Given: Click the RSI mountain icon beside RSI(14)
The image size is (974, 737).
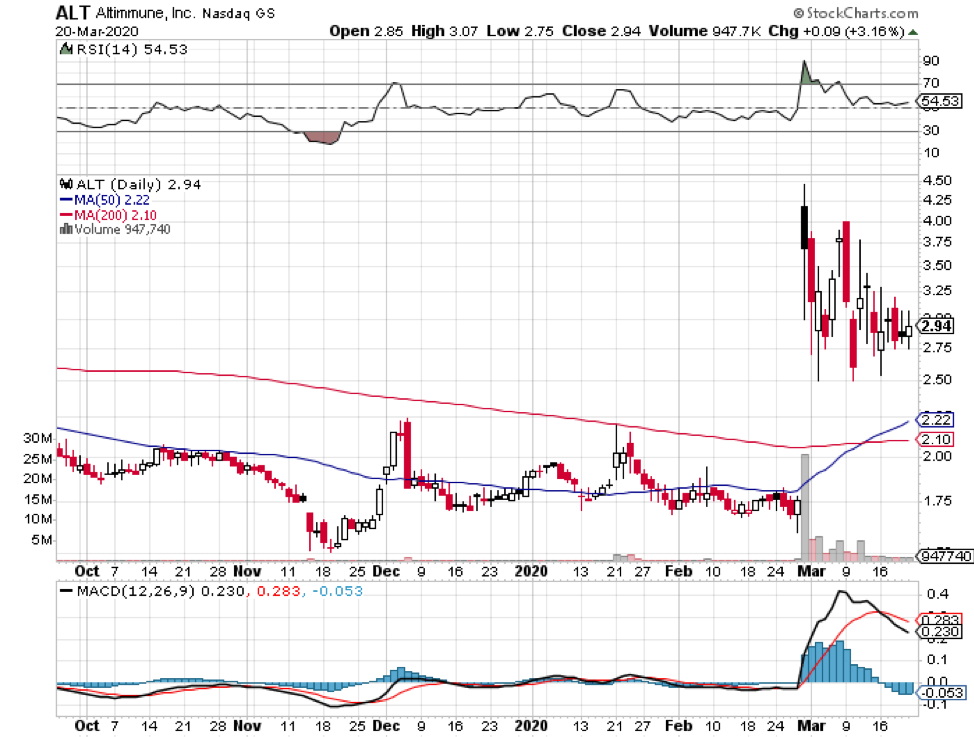Looking at the screenshot, I should 66,48.
